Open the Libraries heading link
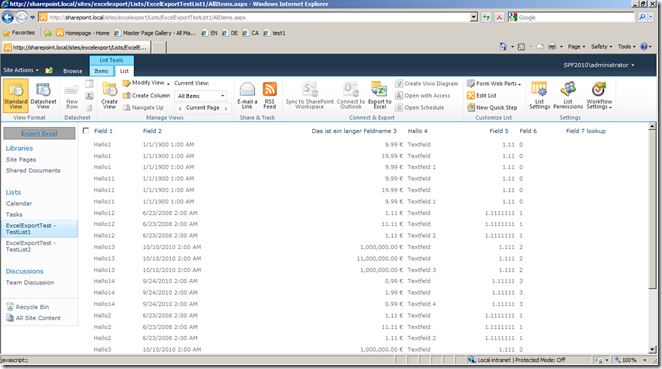662x369 pixels. tap(19, 148)
